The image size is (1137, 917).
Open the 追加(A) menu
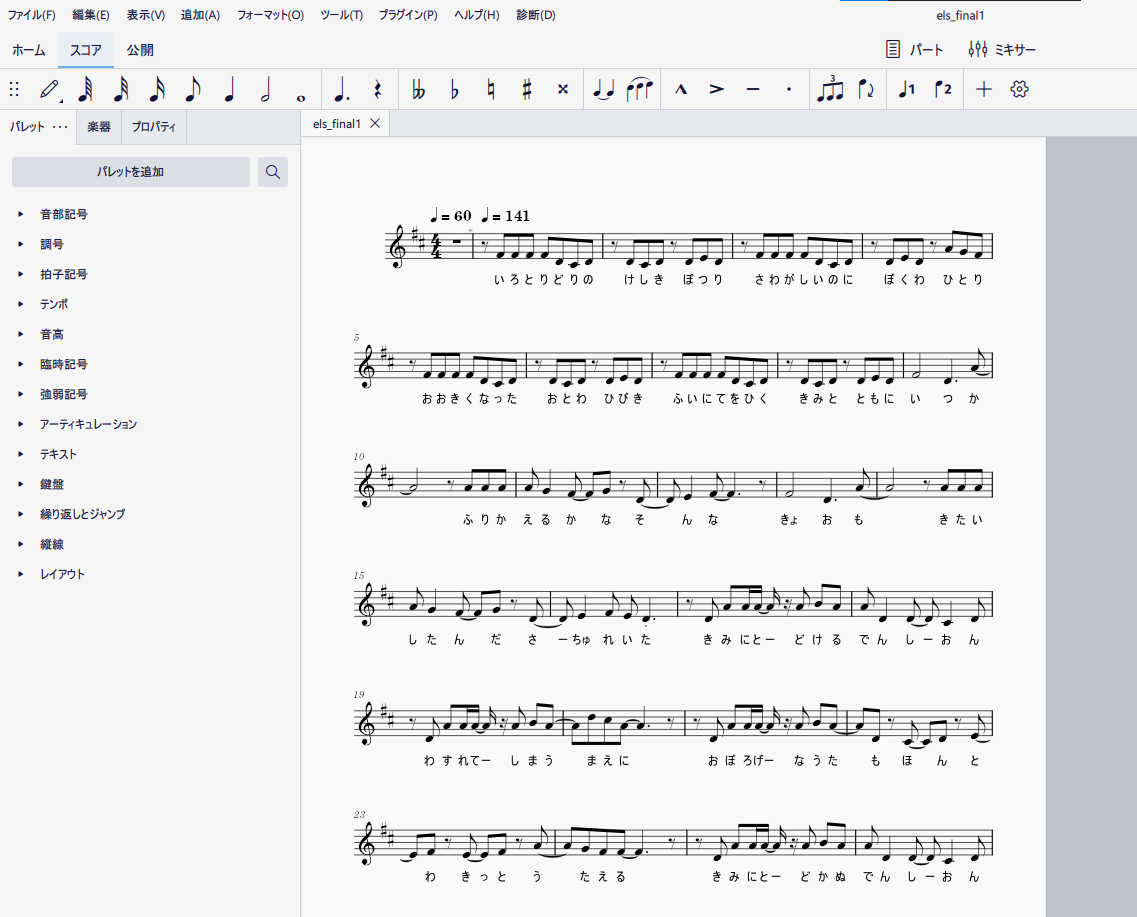pos(200,14)
